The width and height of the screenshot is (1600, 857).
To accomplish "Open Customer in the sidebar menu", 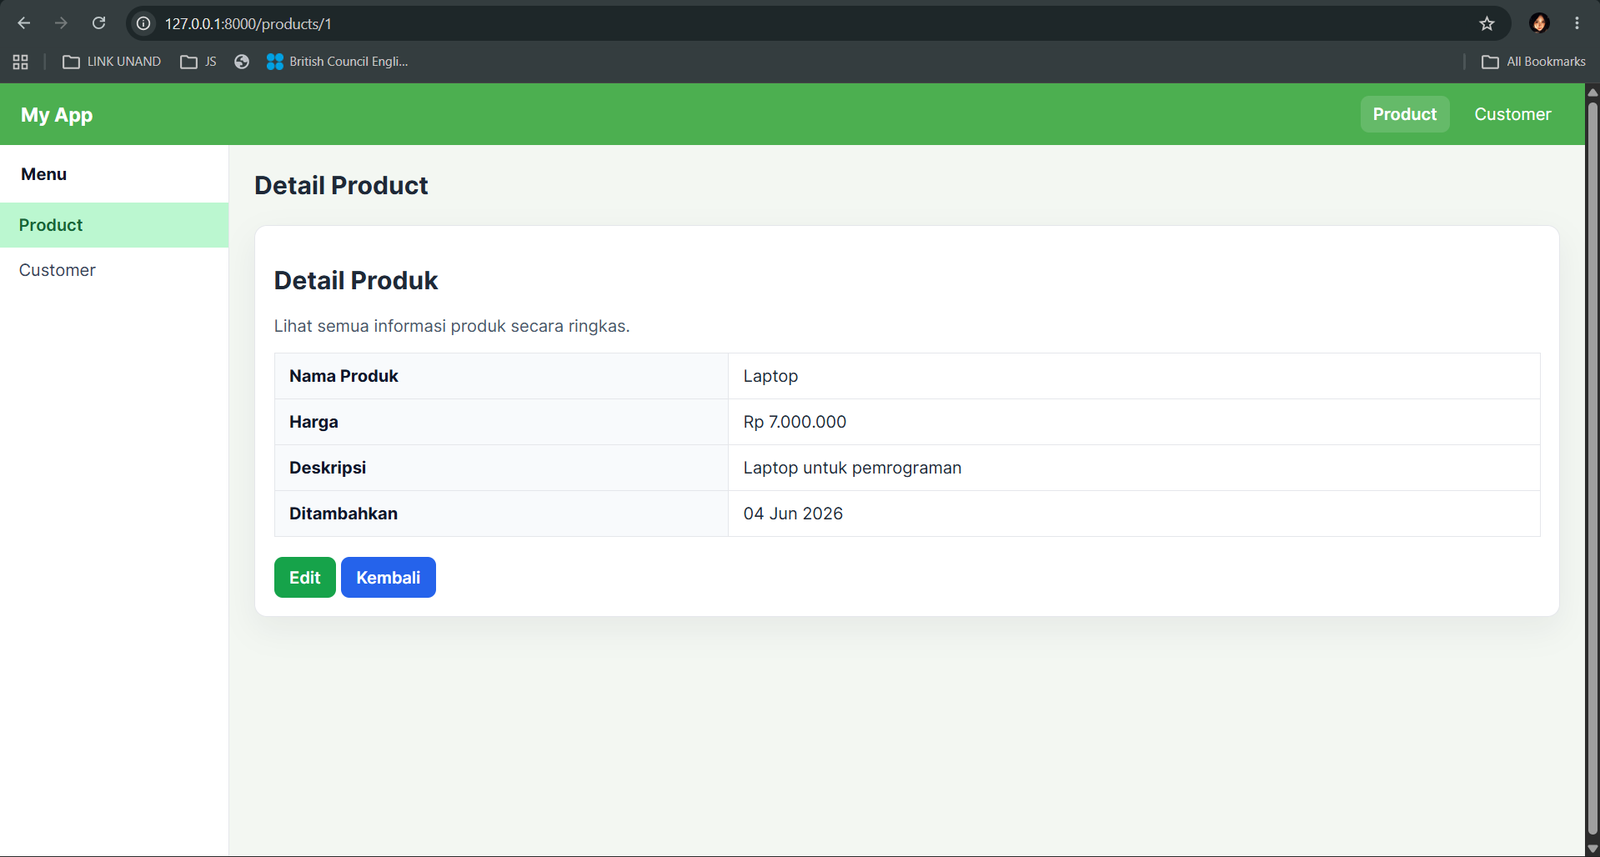I will [x=114, y=270].
